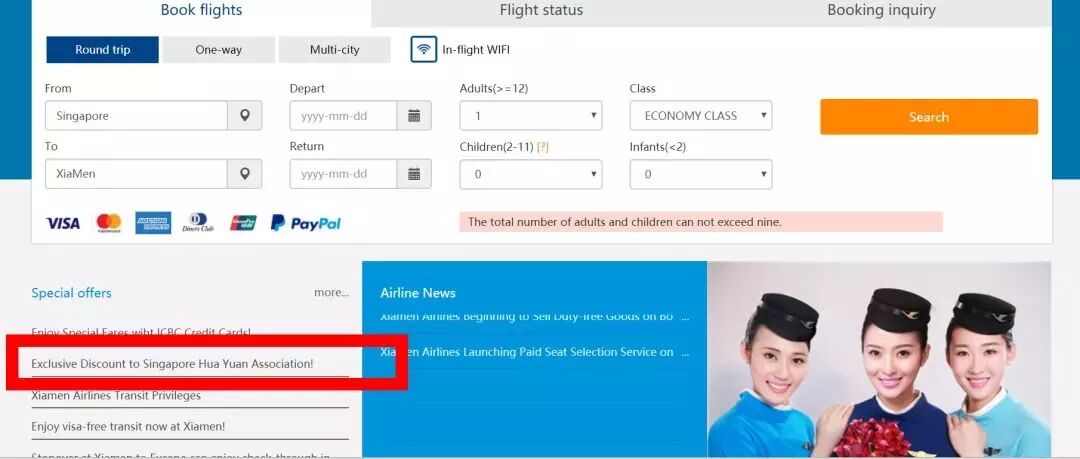1080x459 pixels.
Task: Open 'Enjoy Special Fares' ICBC Credit Cards offer
Action: 141,332
